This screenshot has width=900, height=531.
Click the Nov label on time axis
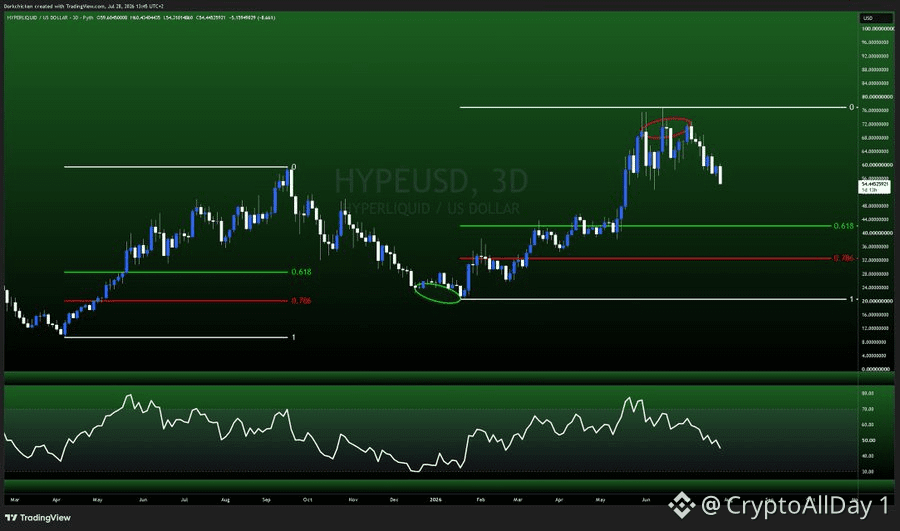click(353, 500)
